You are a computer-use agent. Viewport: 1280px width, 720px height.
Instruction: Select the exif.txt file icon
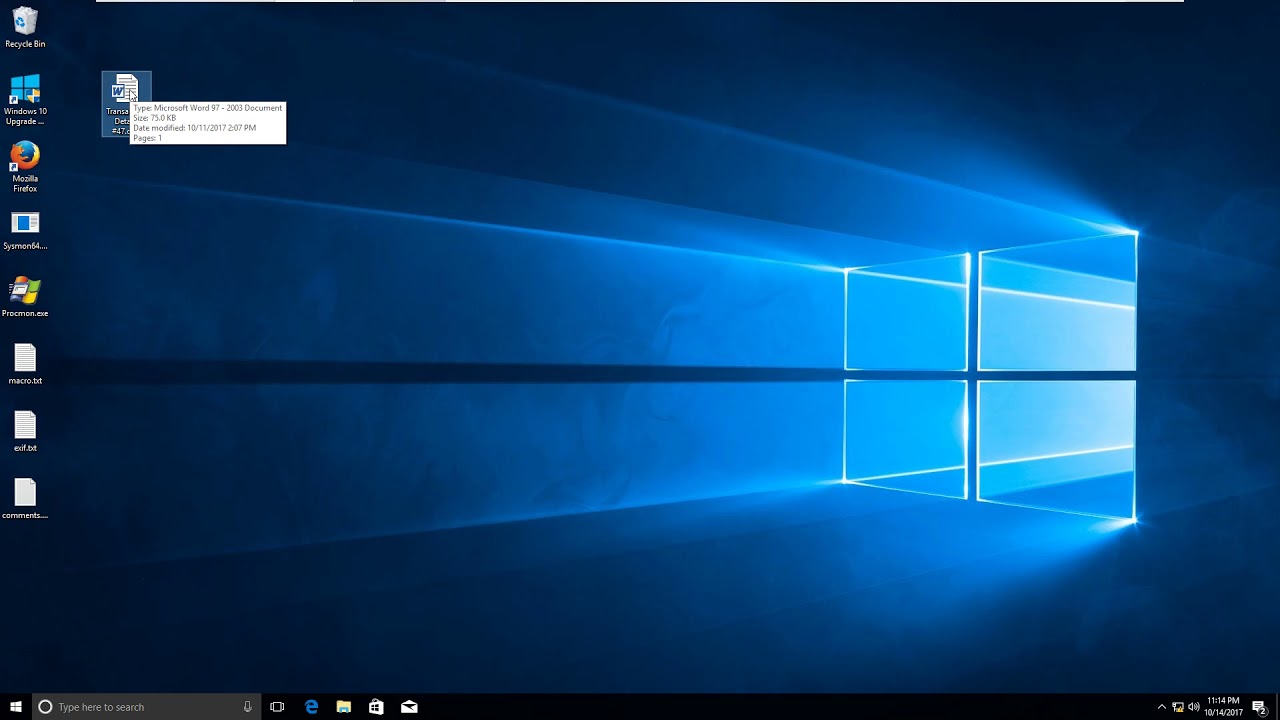25,432
